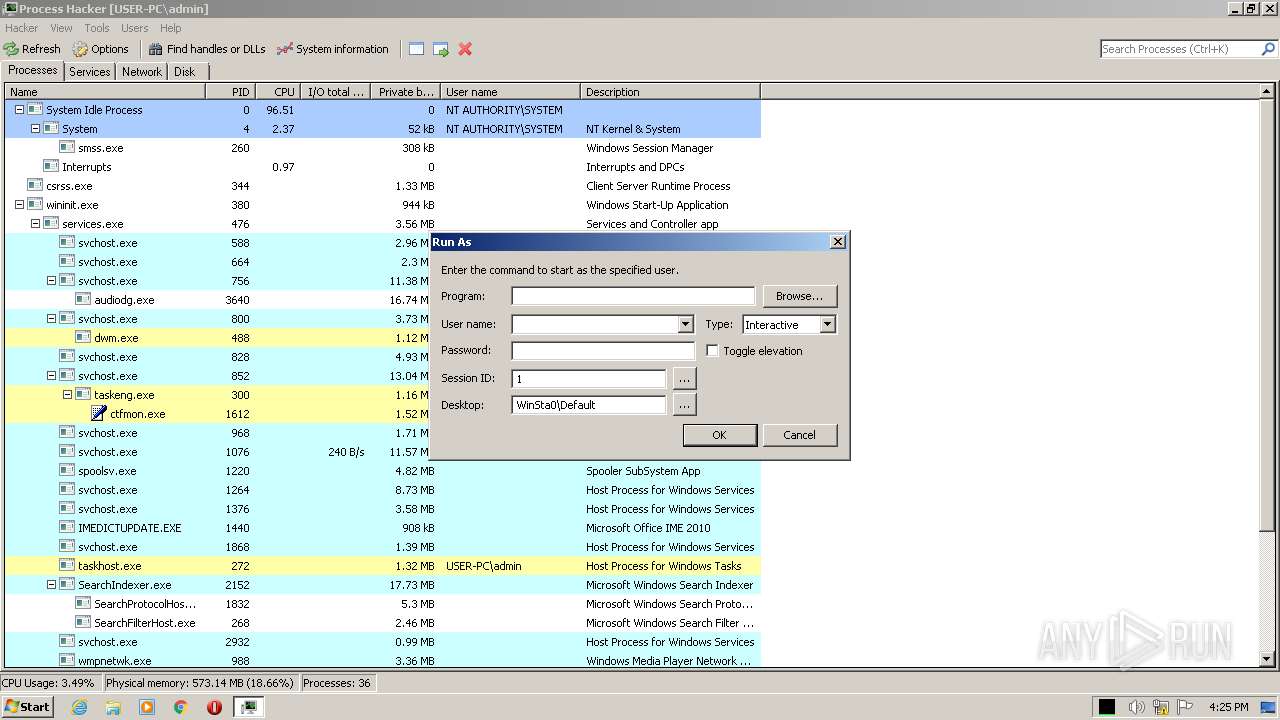Click OK in Run As dialog
Image resolution: width=1280 pixels, height=720 pixels.
coord(719,435)
